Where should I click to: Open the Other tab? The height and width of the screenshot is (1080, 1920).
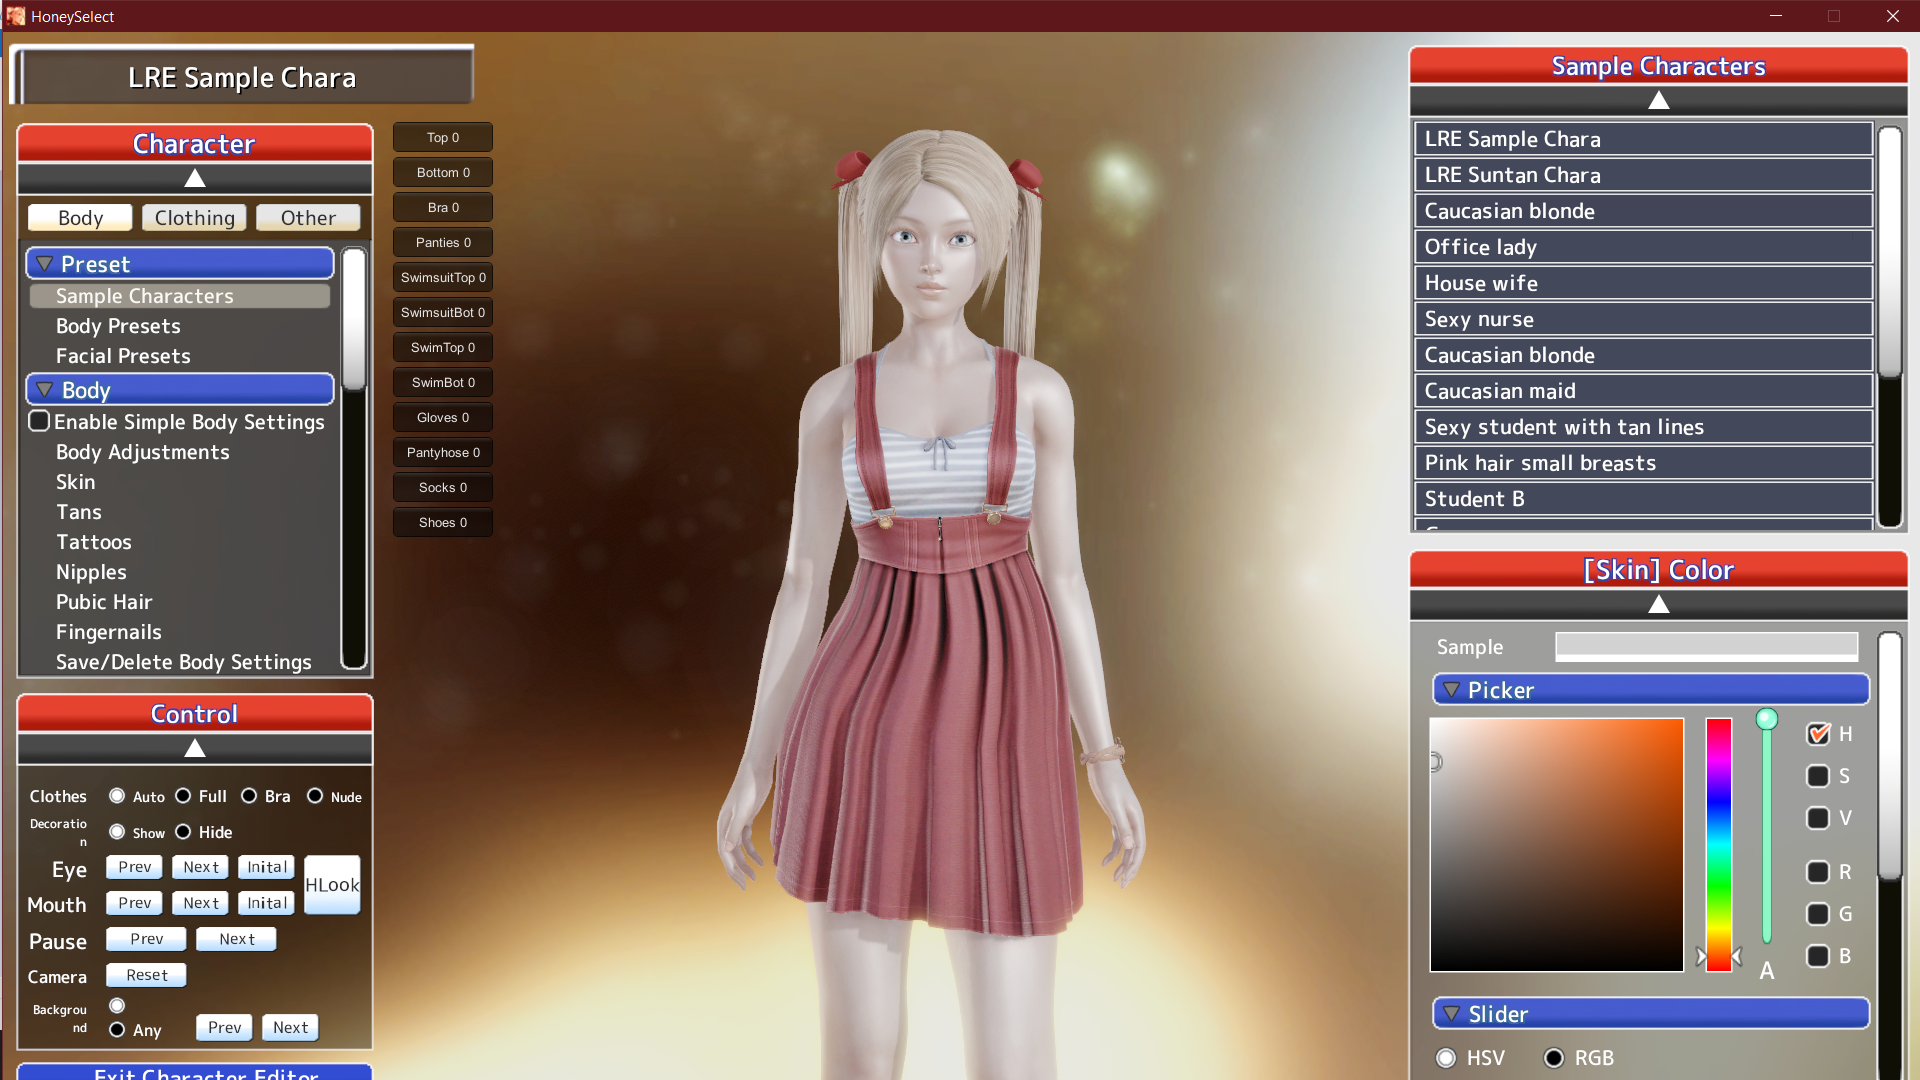coord(308,218)
